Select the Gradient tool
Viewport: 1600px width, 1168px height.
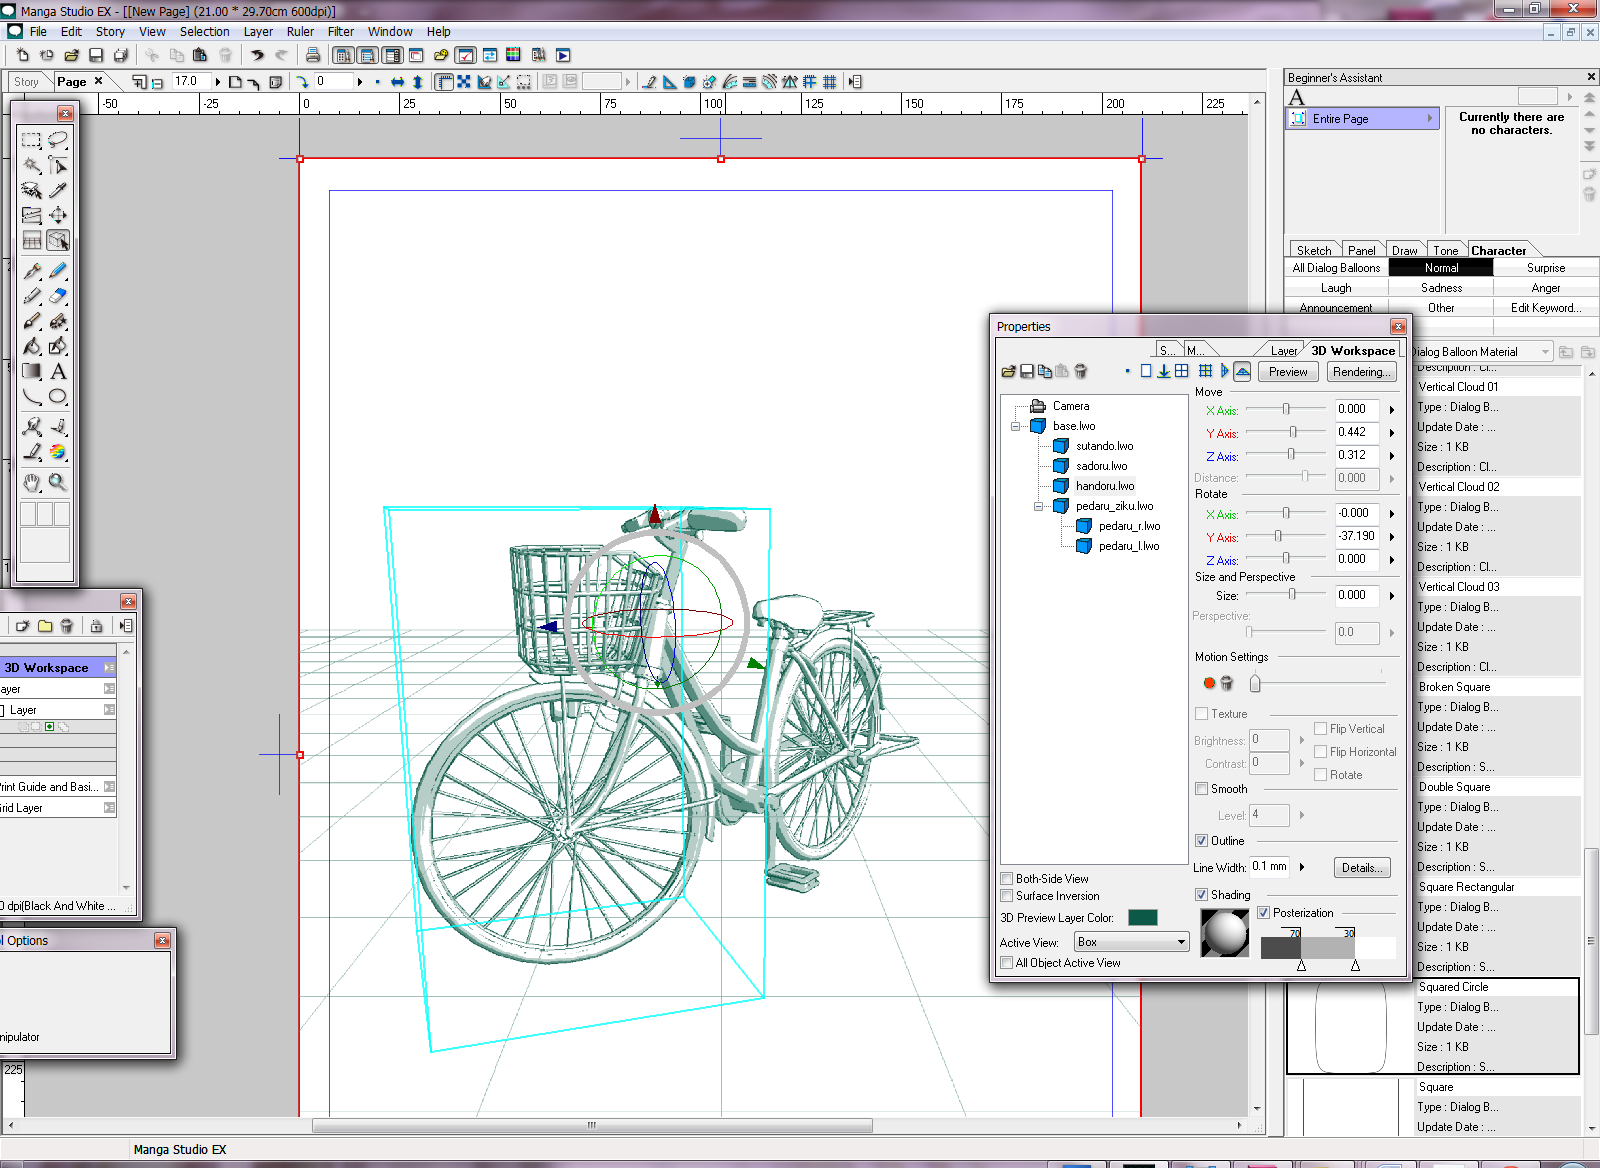pos(32,372)
